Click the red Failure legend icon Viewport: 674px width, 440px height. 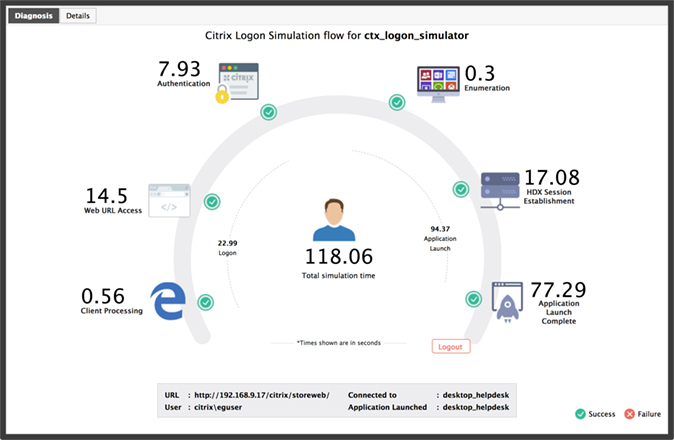(629, 414)
